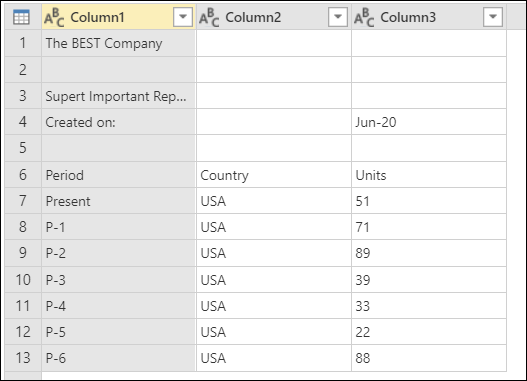Select the cell 'The BEST Company'

coord(119,43)
